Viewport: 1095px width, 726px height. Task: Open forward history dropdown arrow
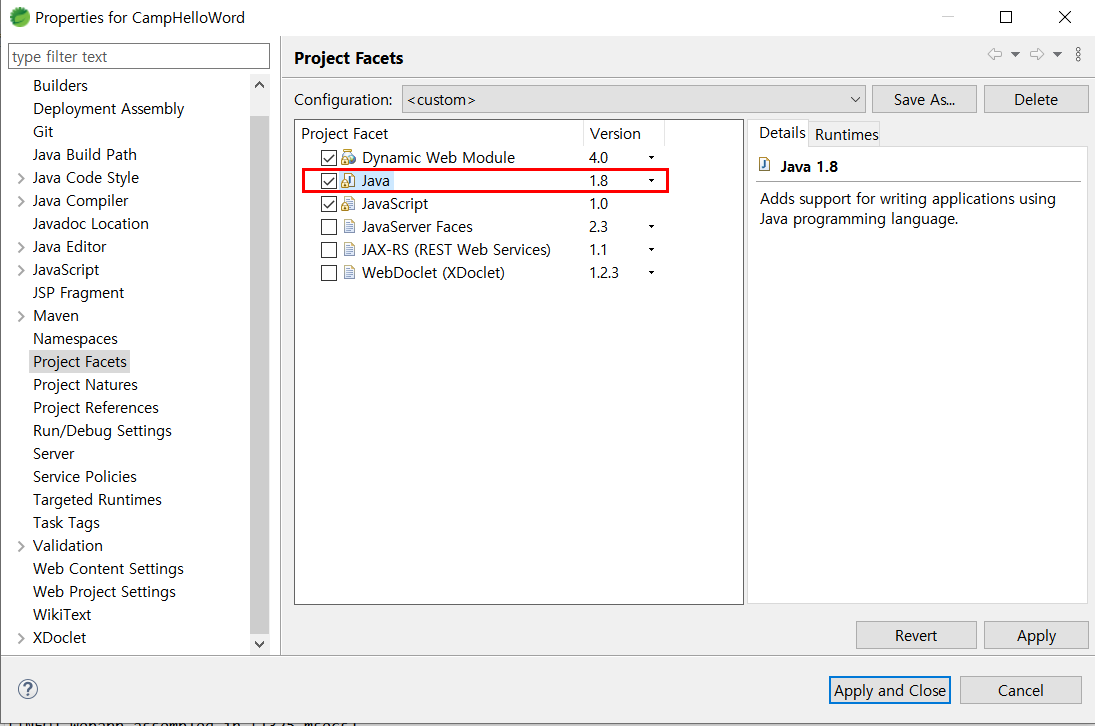coord(1057,54)
